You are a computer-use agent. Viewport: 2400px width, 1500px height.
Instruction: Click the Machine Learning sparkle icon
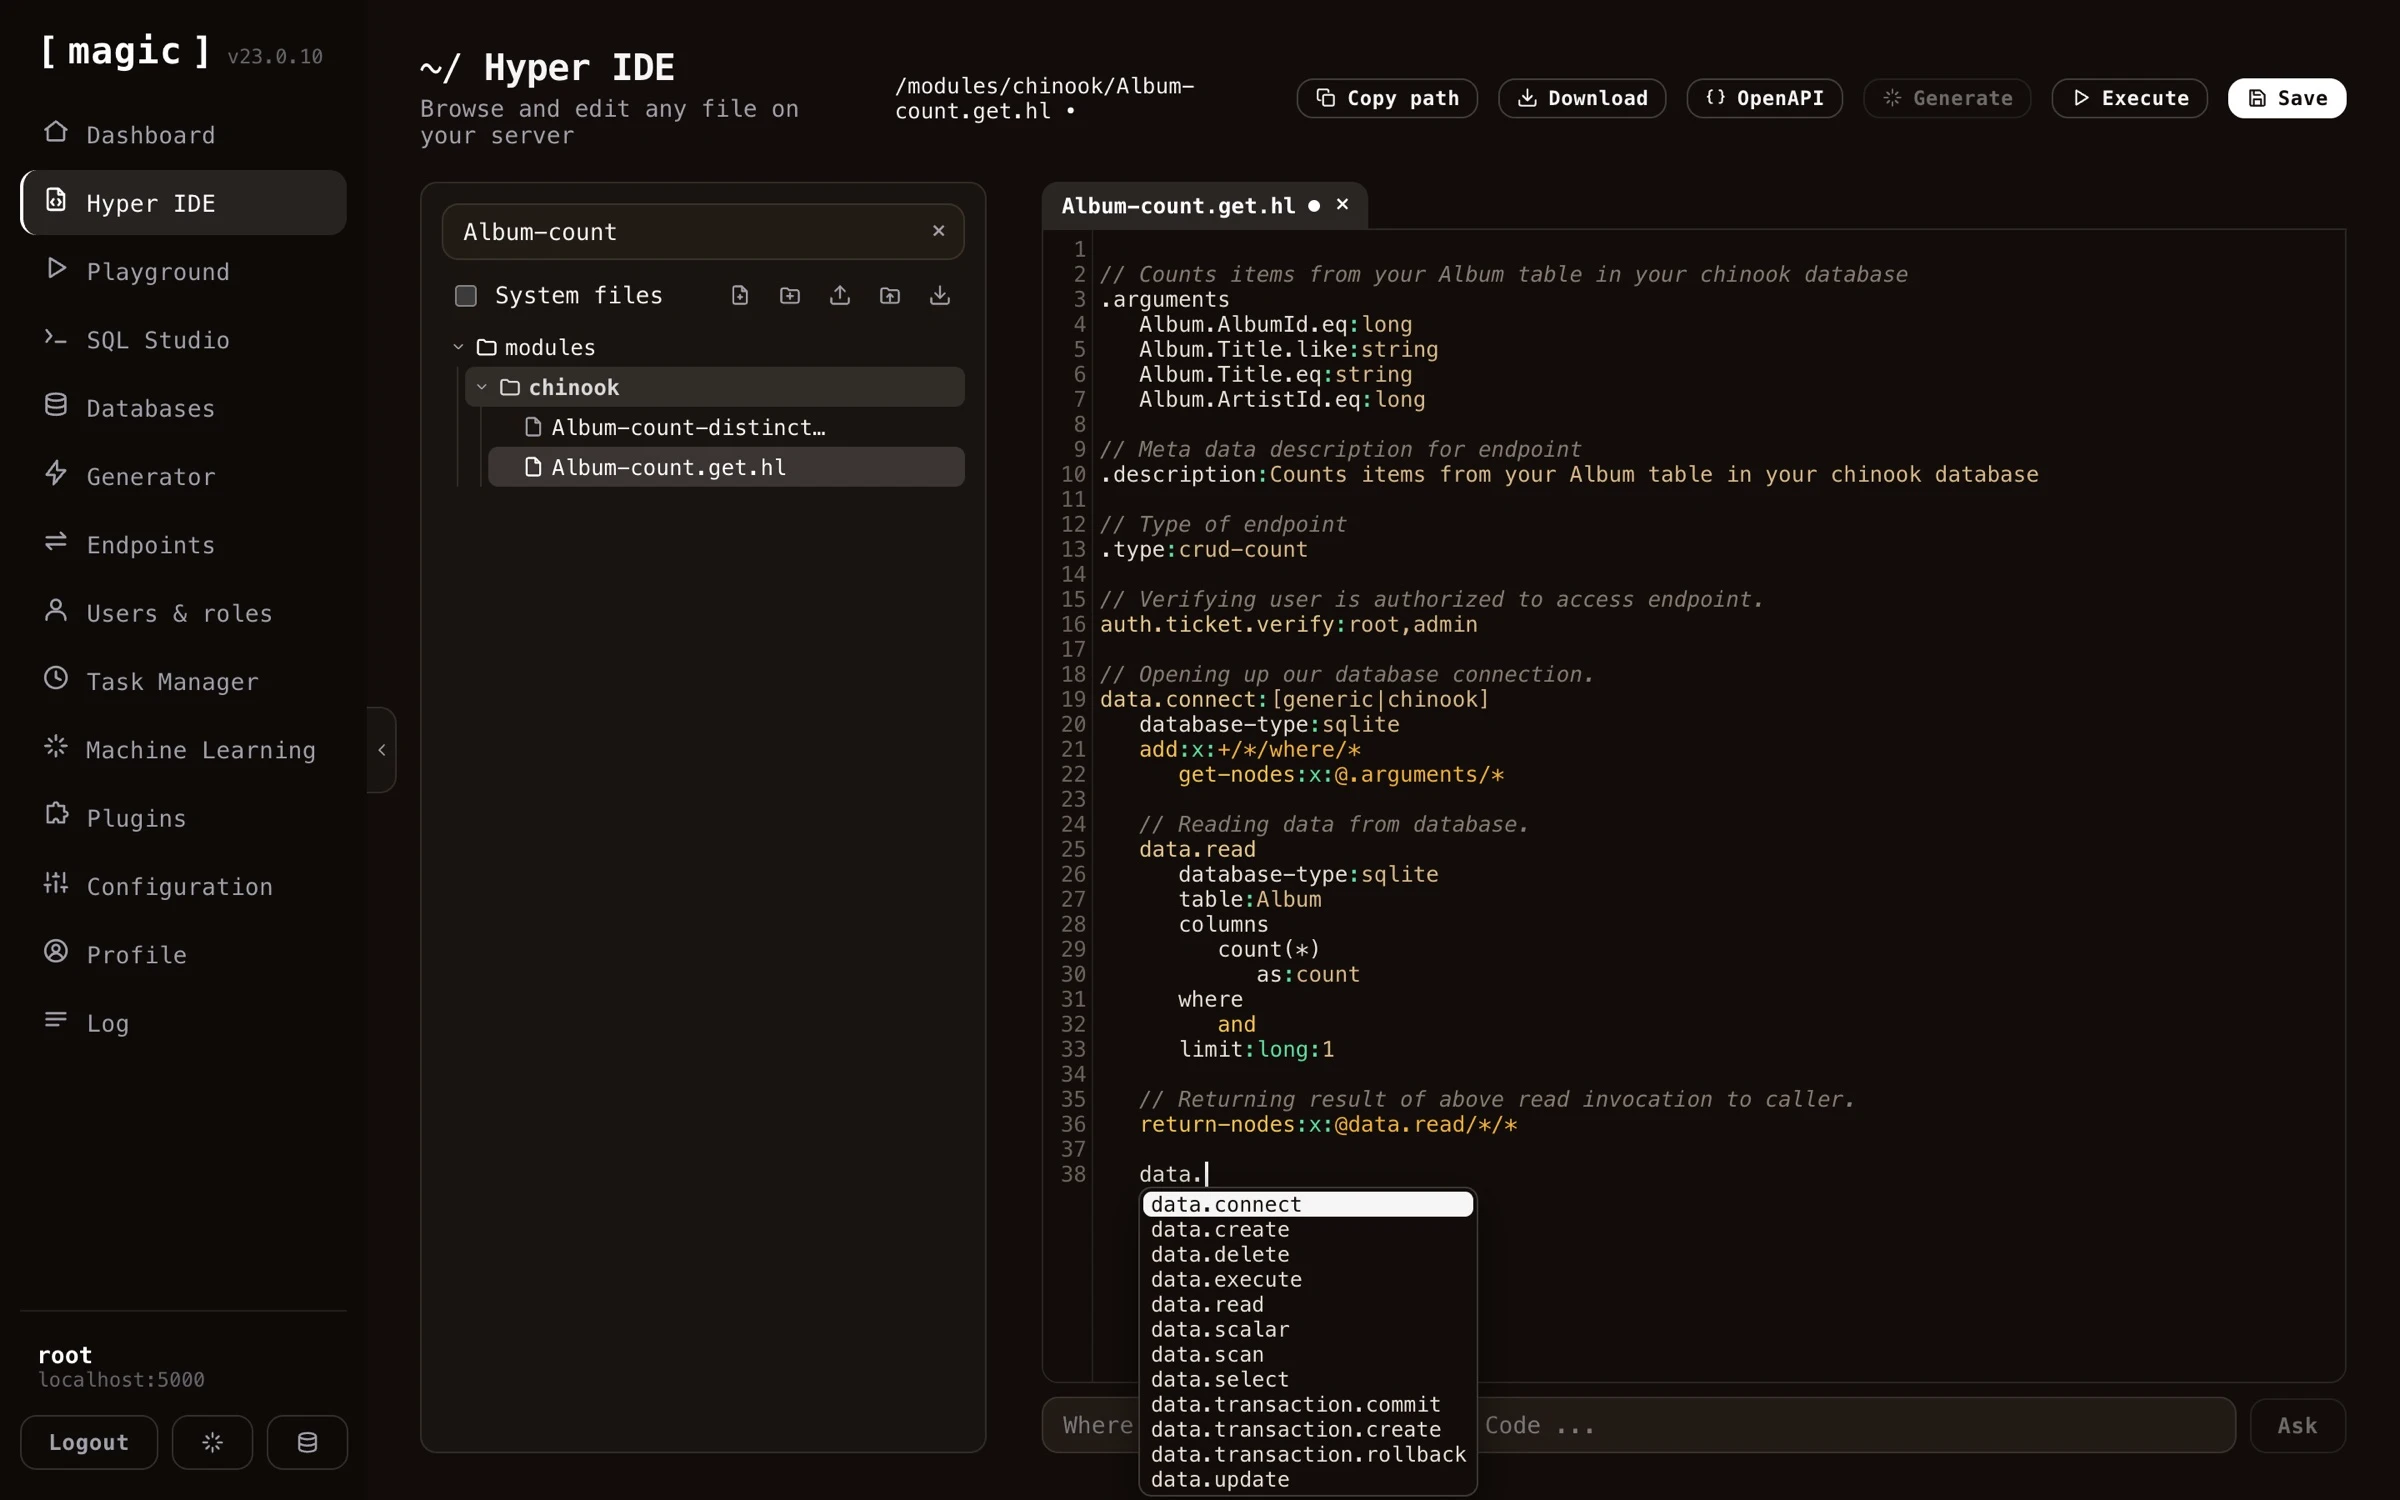point(56,747)
